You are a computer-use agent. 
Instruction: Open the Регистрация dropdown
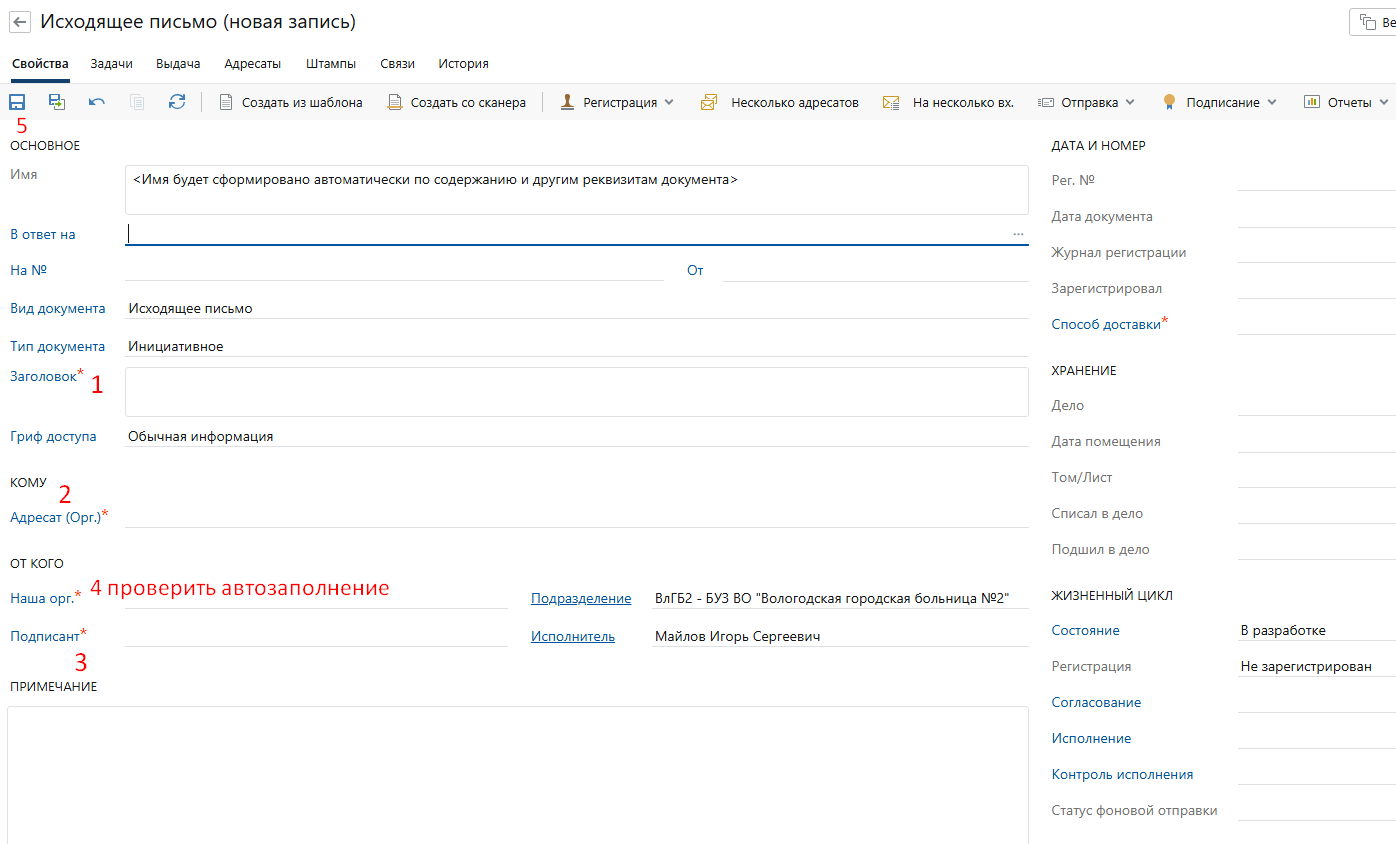click(618, 102)
